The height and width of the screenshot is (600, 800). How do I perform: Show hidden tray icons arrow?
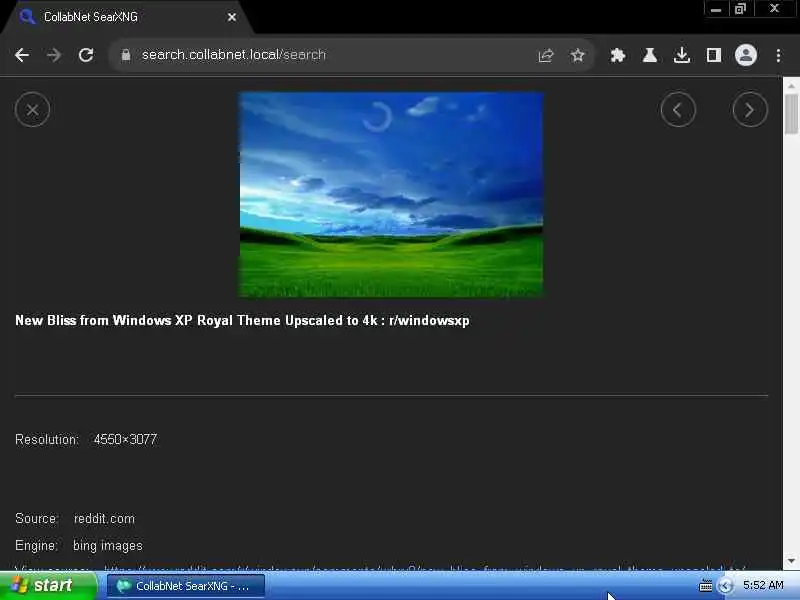[x=725, y=586]
